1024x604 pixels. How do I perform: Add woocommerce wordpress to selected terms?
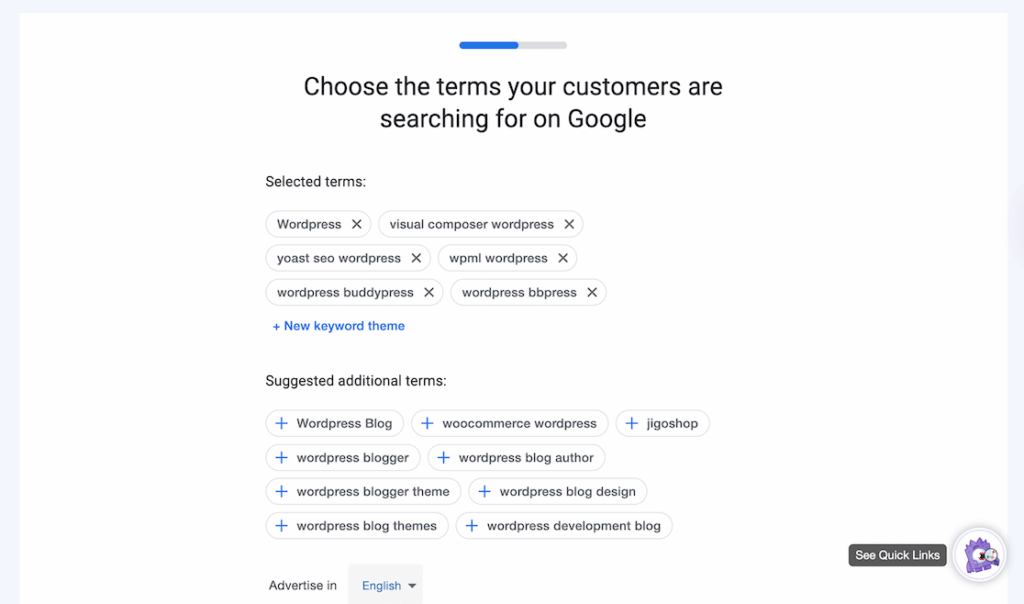point(510,423)
